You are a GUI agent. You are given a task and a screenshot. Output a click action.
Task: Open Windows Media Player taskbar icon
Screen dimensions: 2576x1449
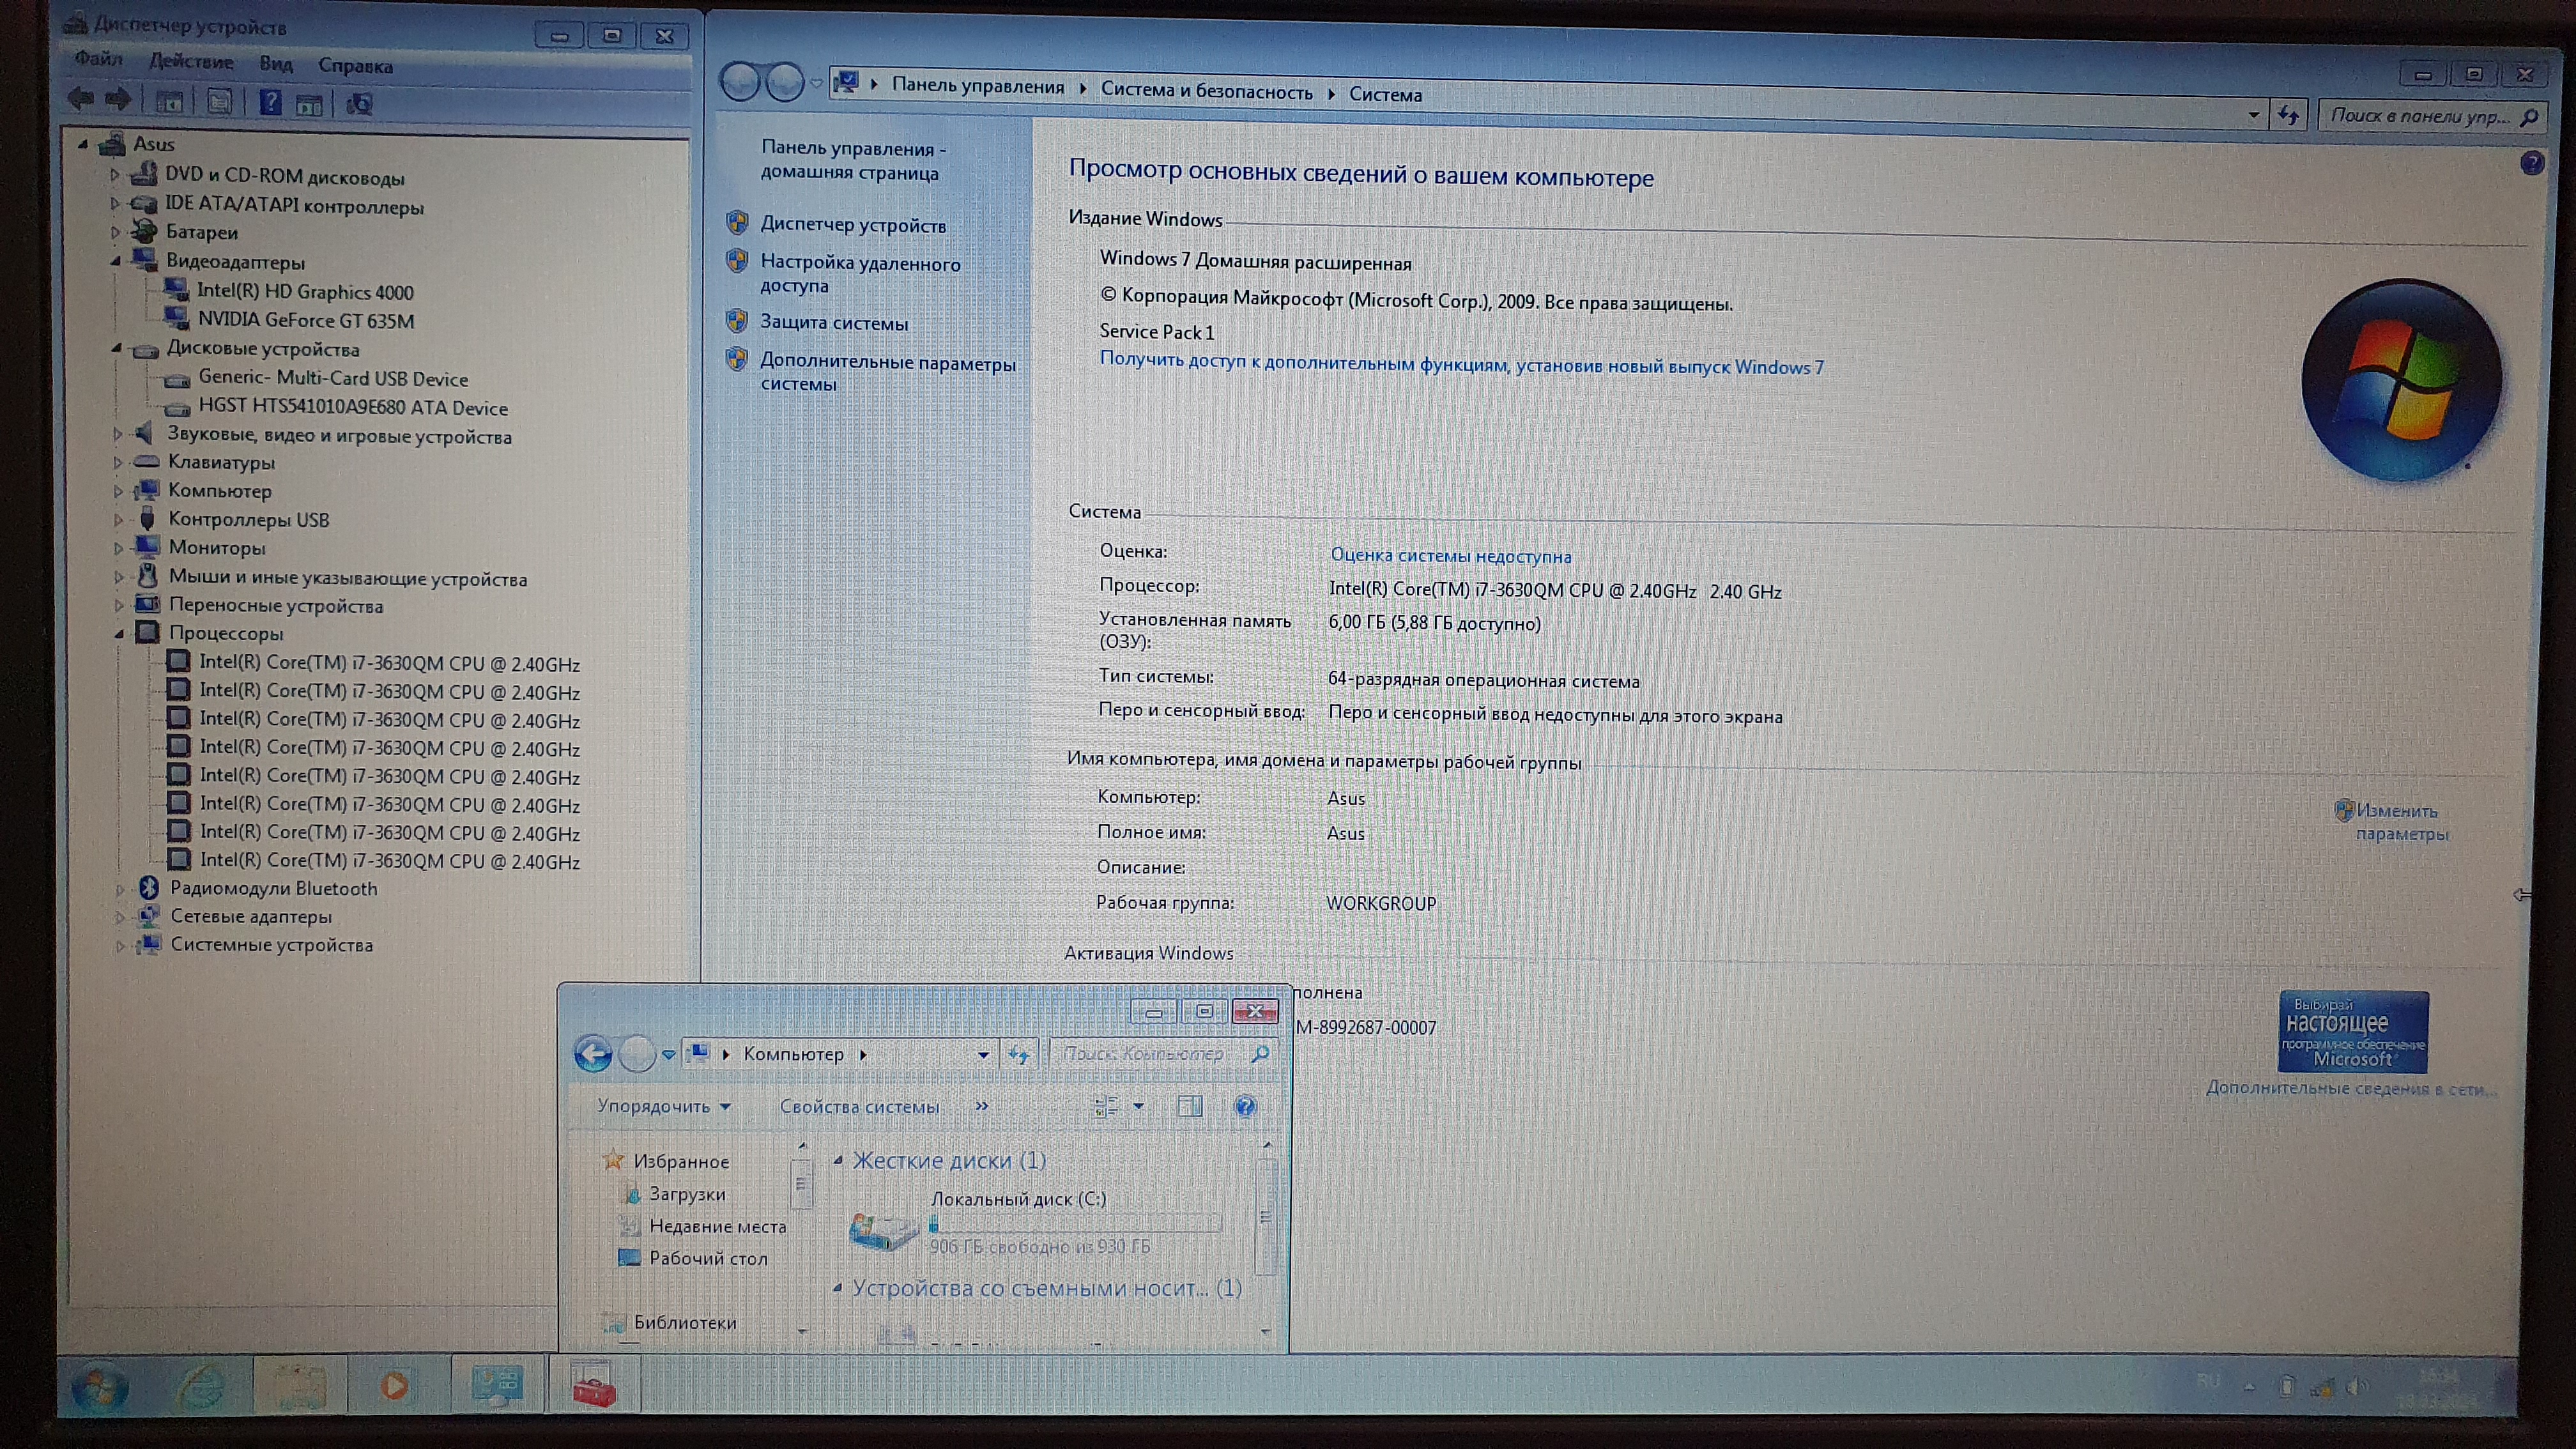coord(395,1386)
